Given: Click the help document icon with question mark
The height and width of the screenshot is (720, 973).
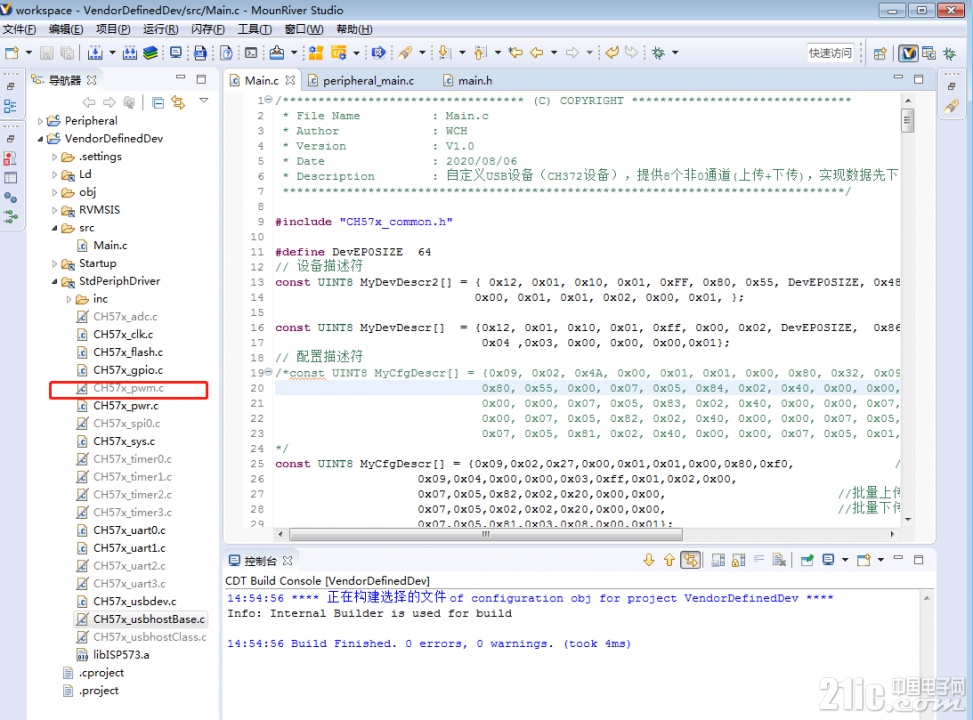Looking at the screenshot, I should 226,53.
